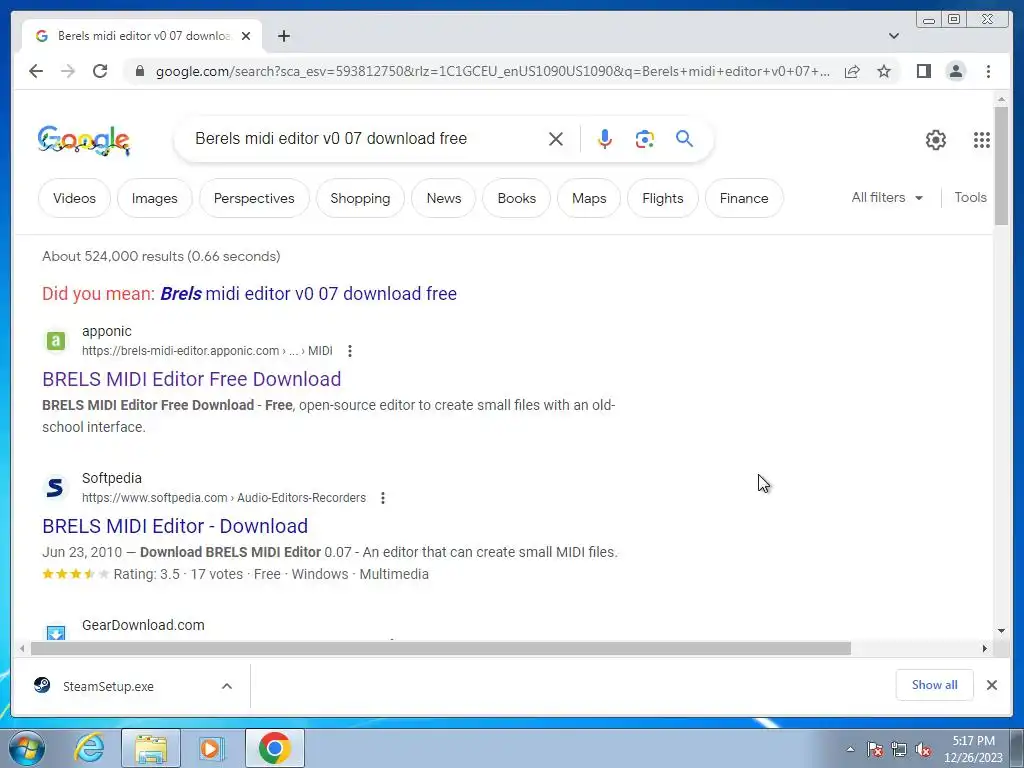Open Windows Media Player from taskbar
Viewport: 1024px width, 768px height.
212,748
